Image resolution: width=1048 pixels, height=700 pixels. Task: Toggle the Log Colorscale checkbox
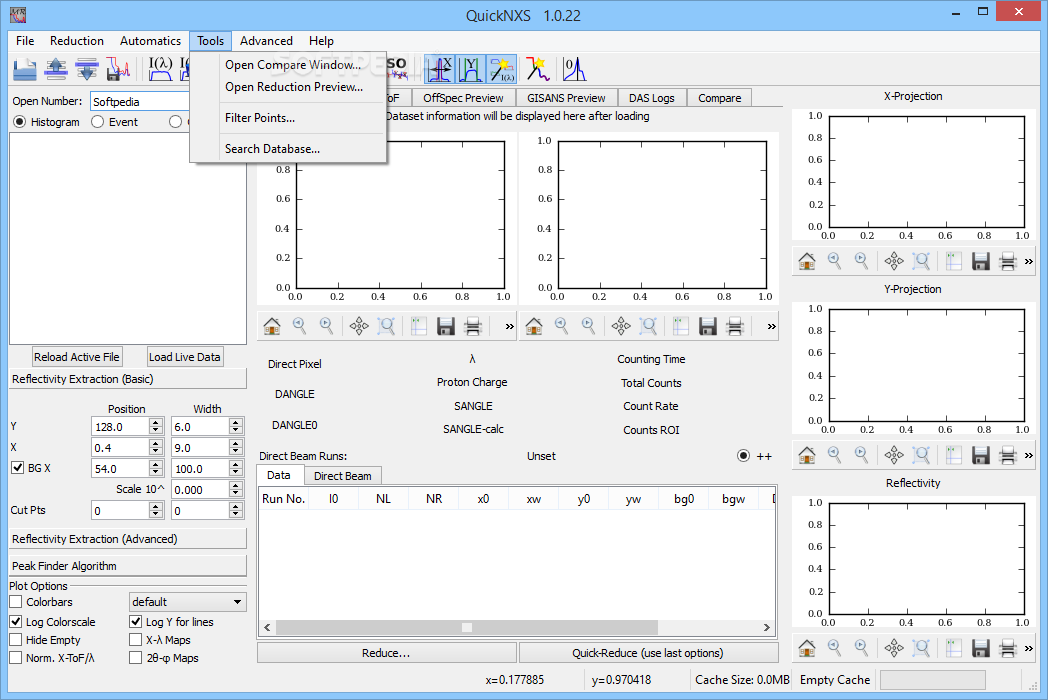pyautogui.click(x=16, y=622)
